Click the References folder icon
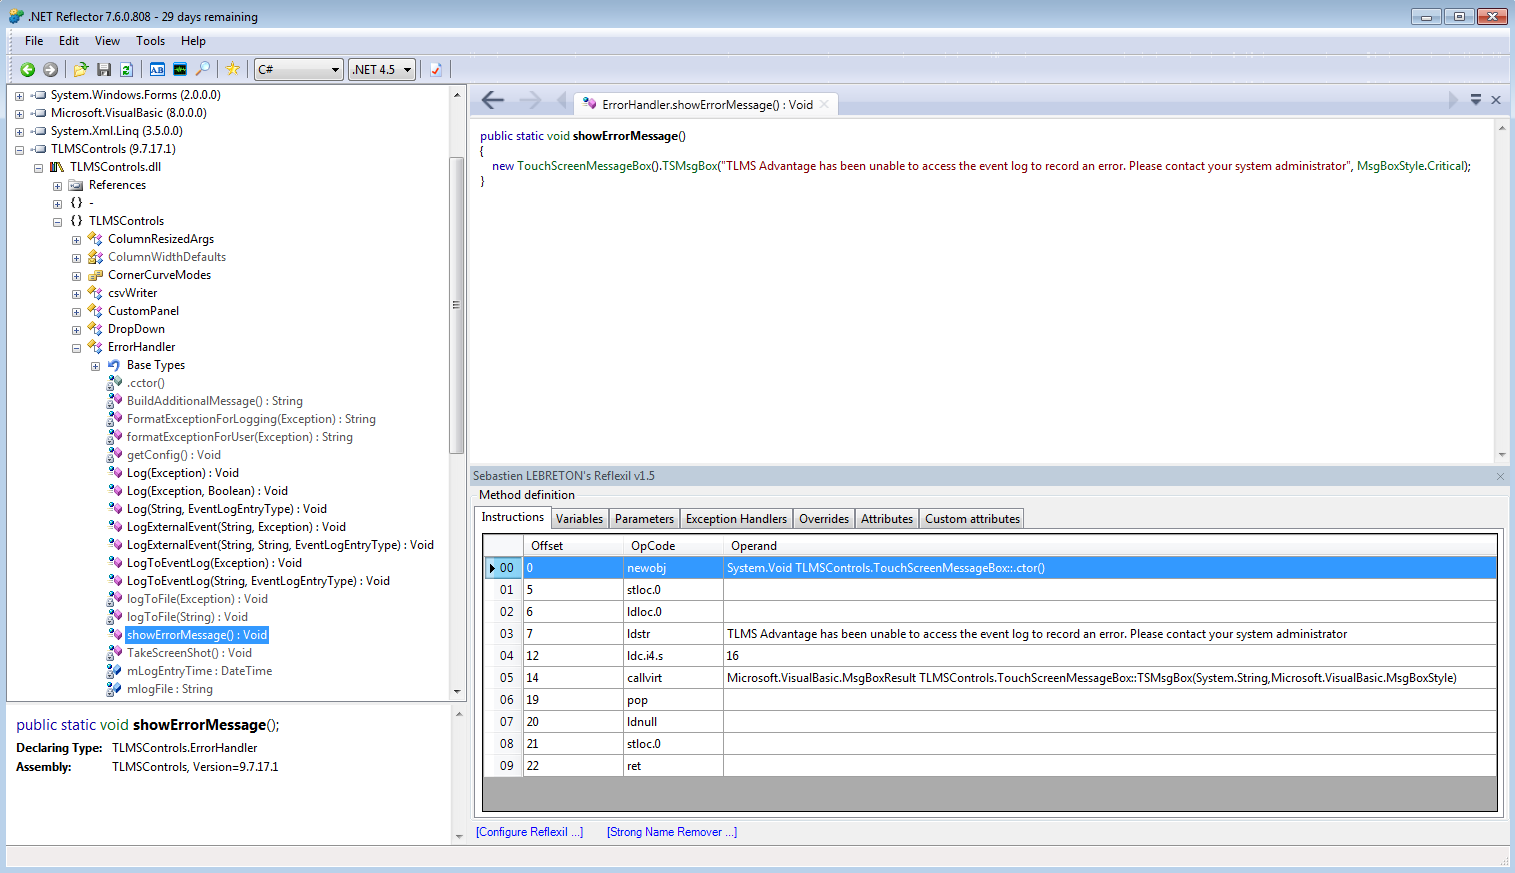The width and height of the screenshot is (1515, 873). click(76, 185)
